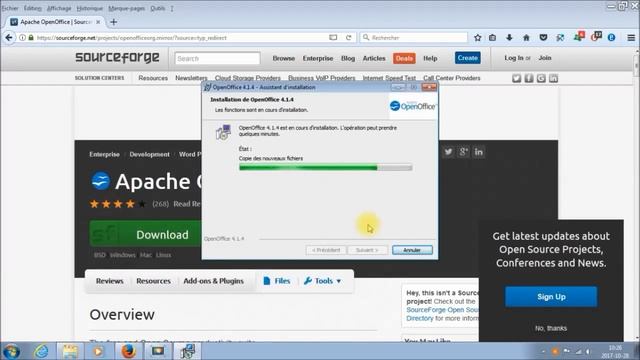Screen dimensions: 640x360
Task: Click the Development category link
Action: (149, 154)
